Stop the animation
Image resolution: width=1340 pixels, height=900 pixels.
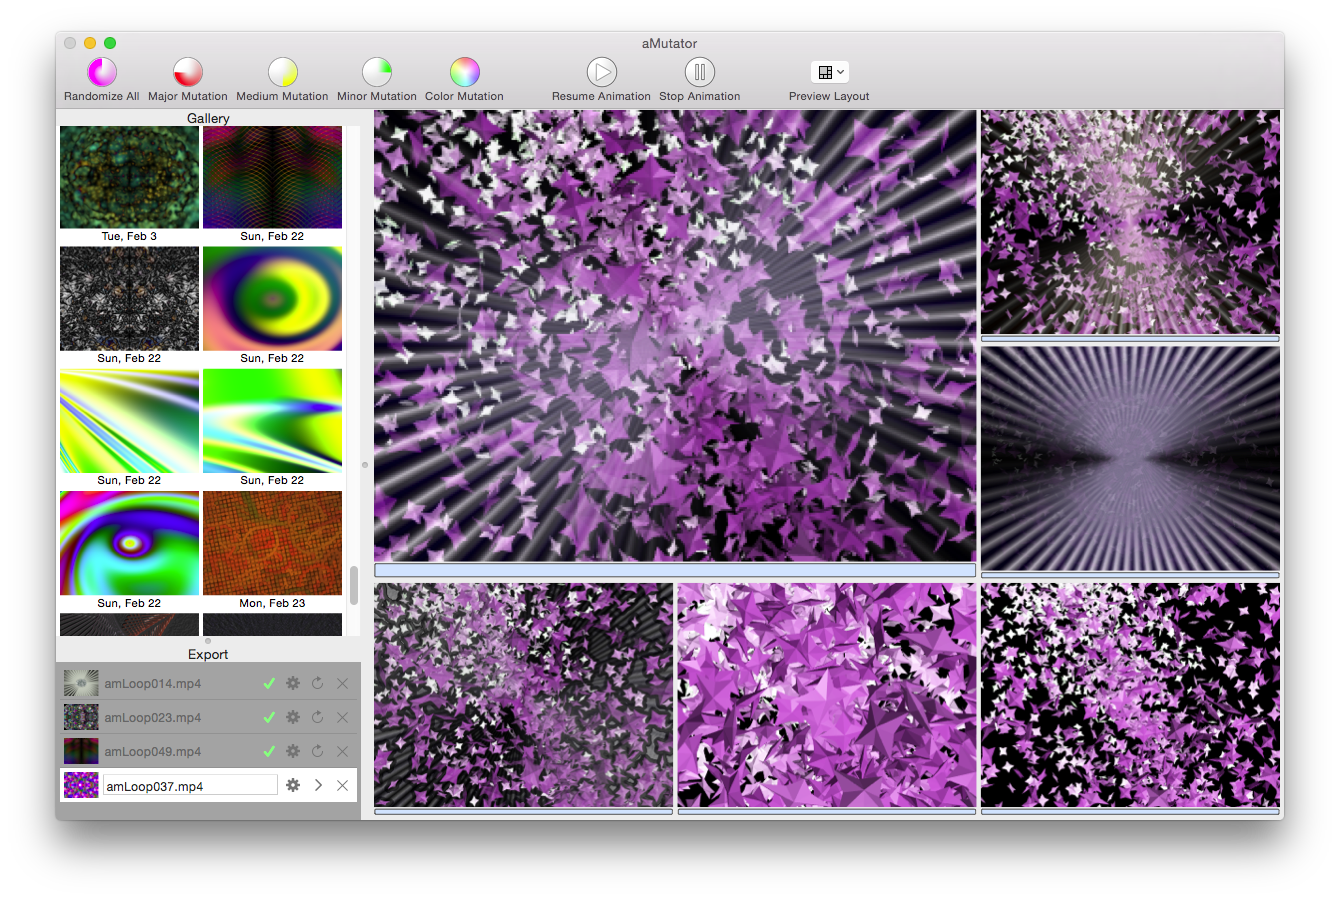(699, 72)
